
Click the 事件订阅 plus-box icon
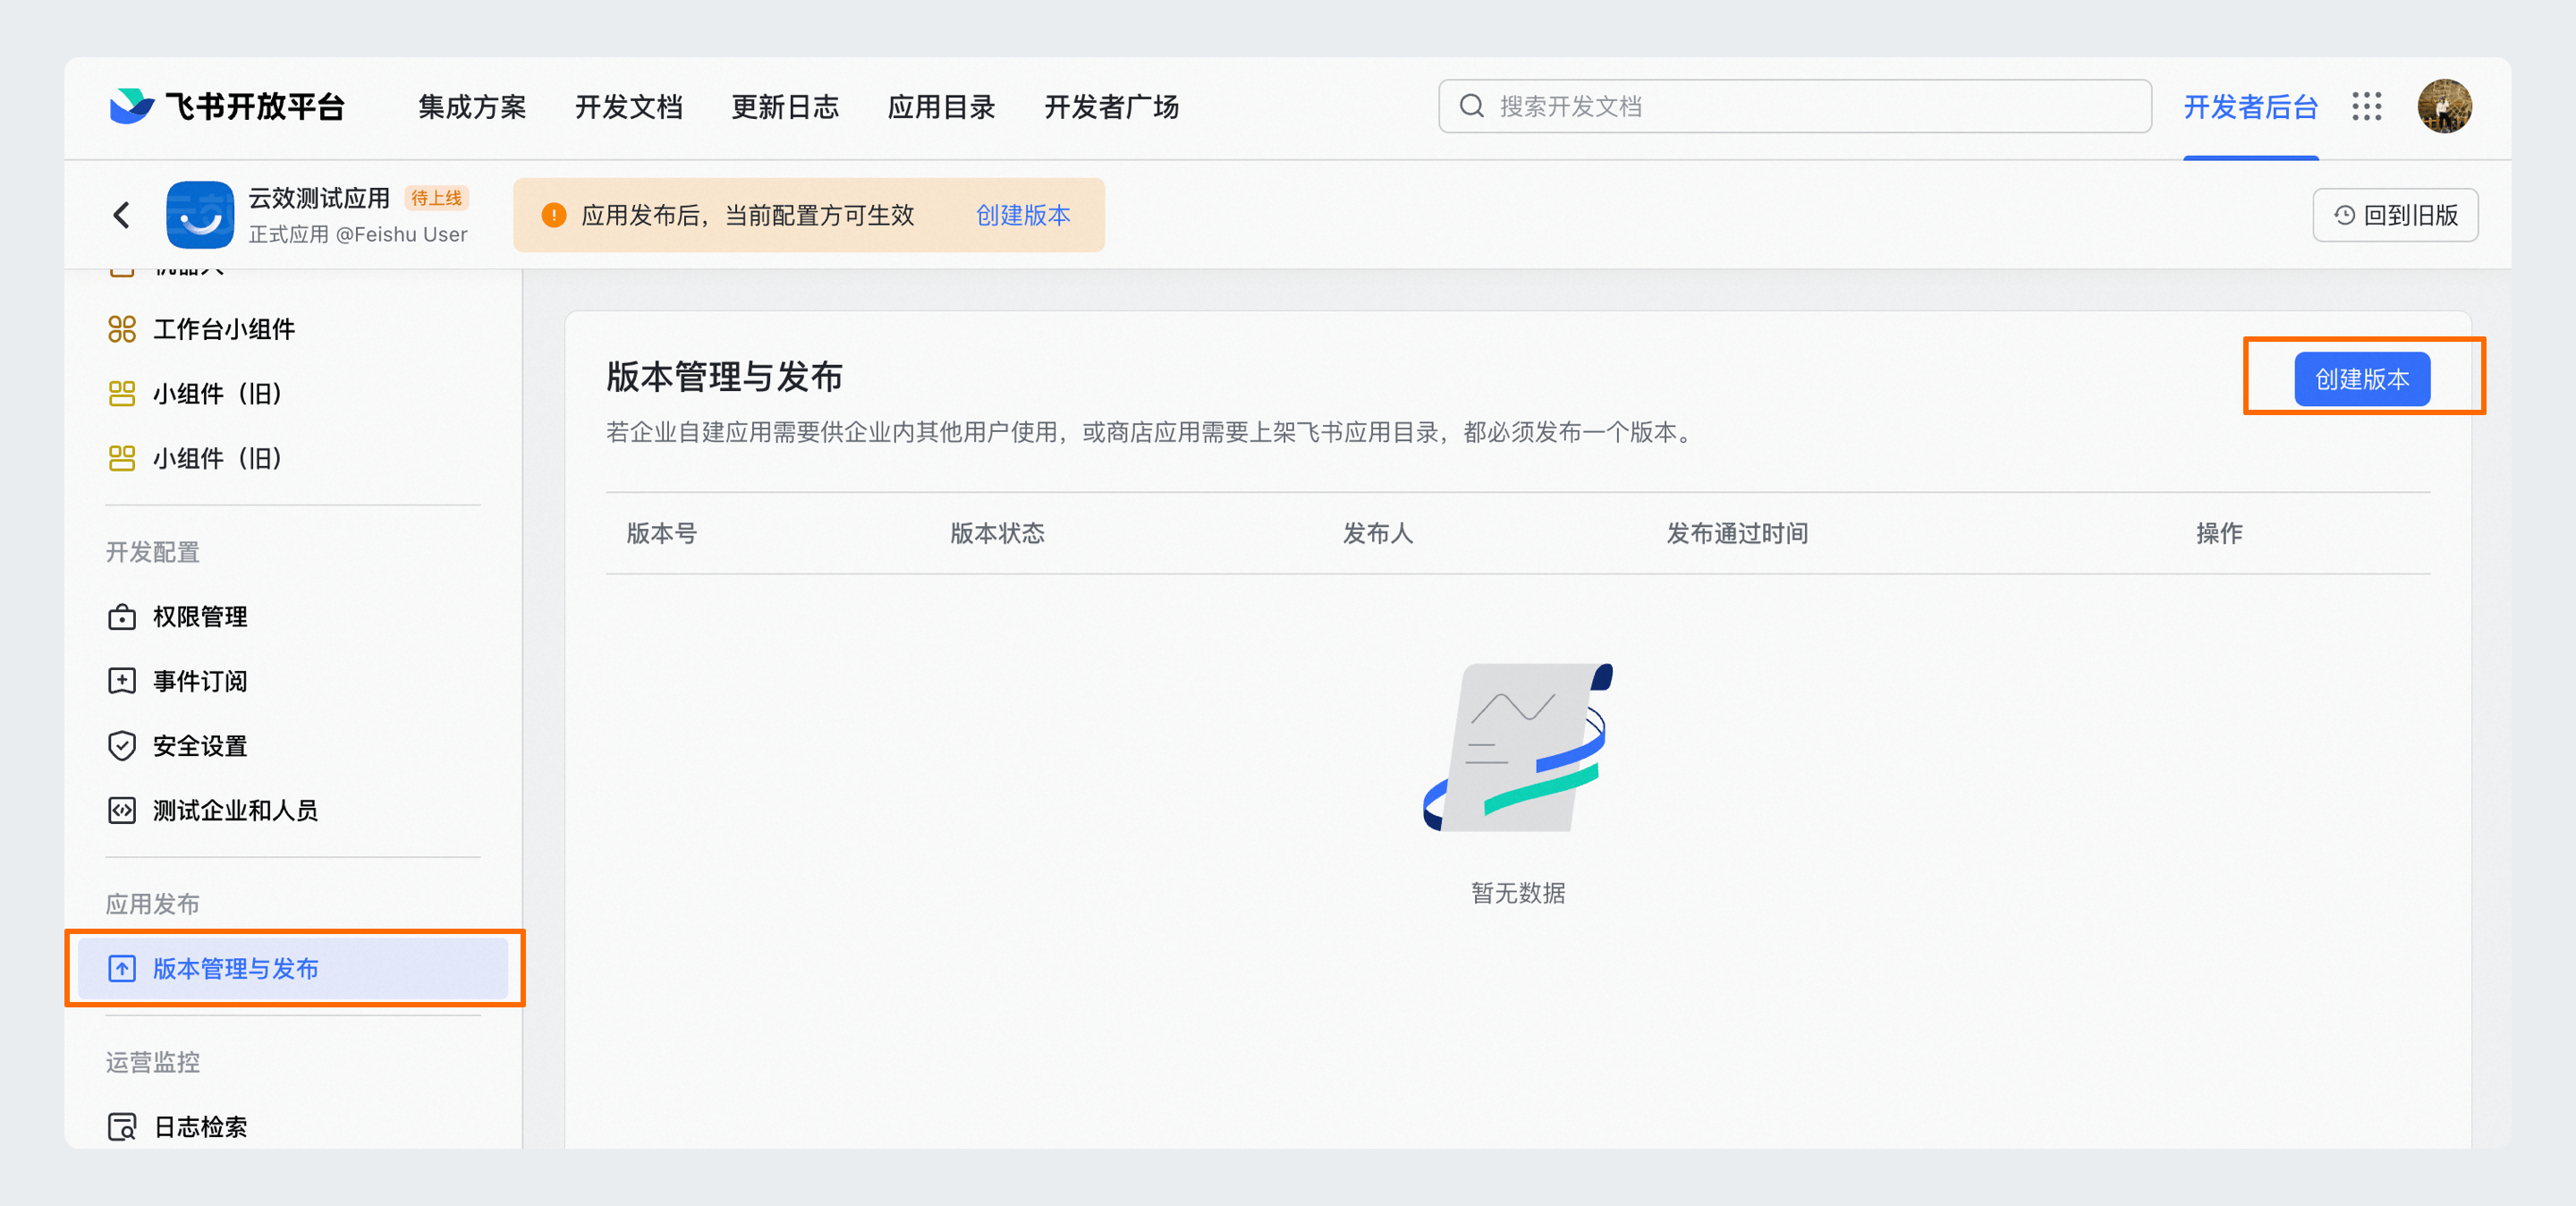tap(122, 681)
